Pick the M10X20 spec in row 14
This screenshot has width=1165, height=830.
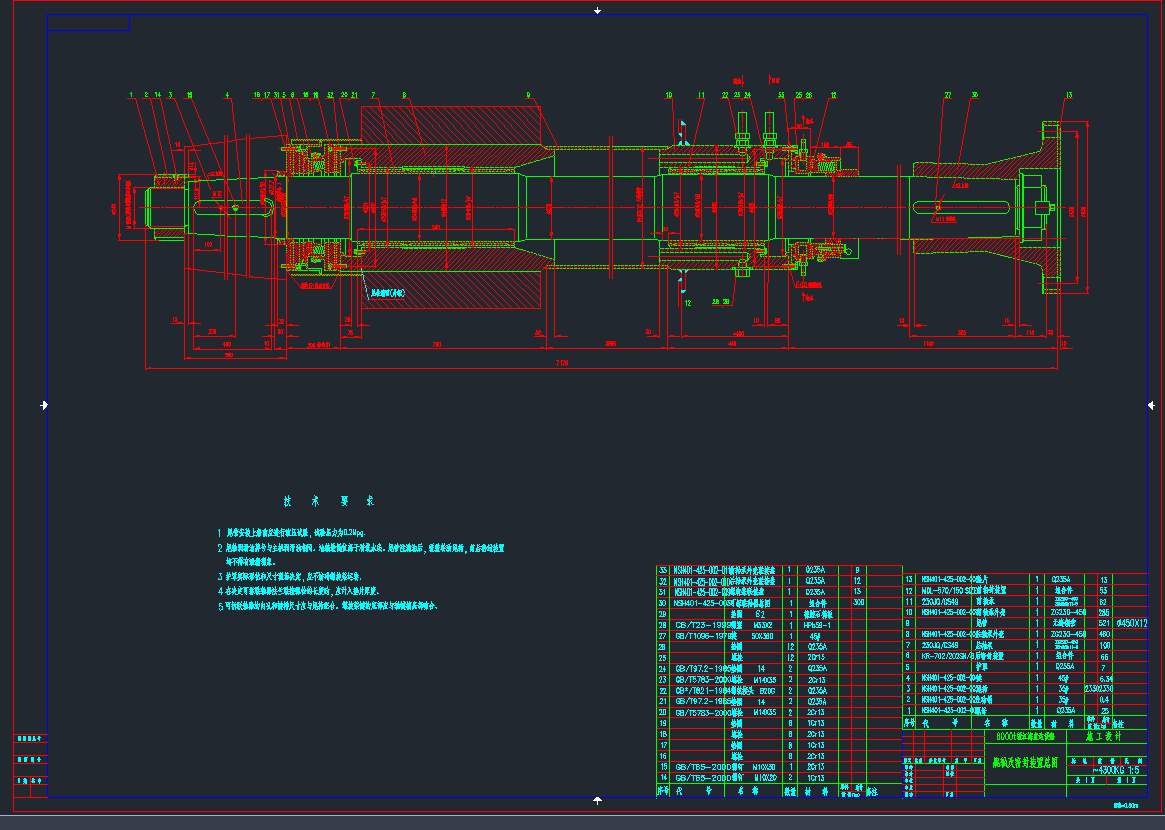point(764,778)
